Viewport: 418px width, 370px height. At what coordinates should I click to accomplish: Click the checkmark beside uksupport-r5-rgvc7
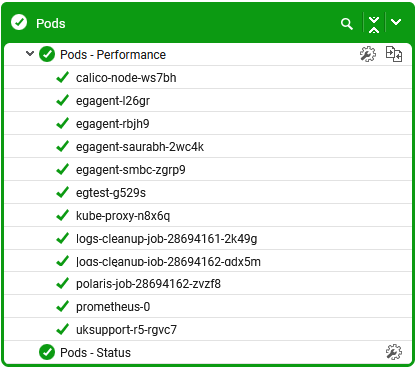62,329
